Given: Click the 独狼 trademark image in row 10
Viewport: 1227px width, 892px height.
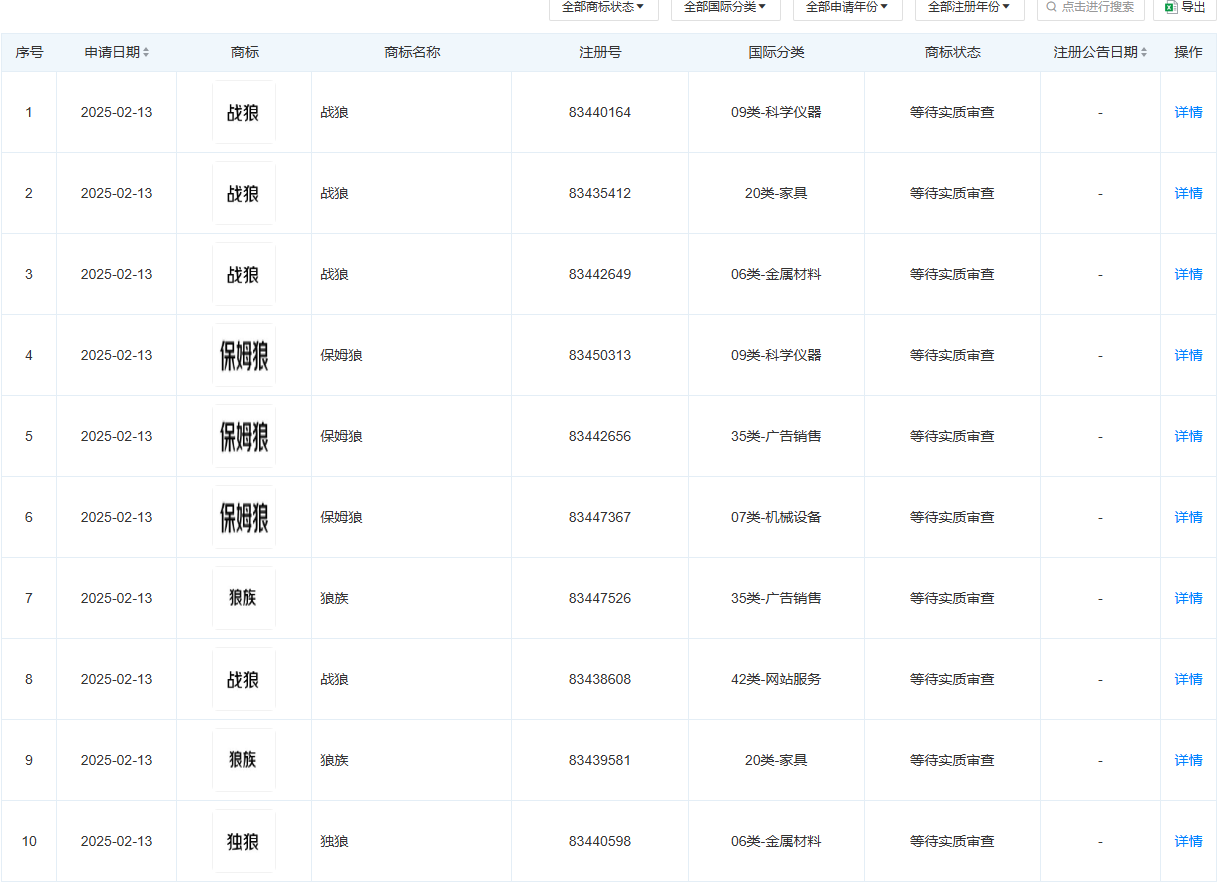Looking at the screenshot, I should coord(244,841).
